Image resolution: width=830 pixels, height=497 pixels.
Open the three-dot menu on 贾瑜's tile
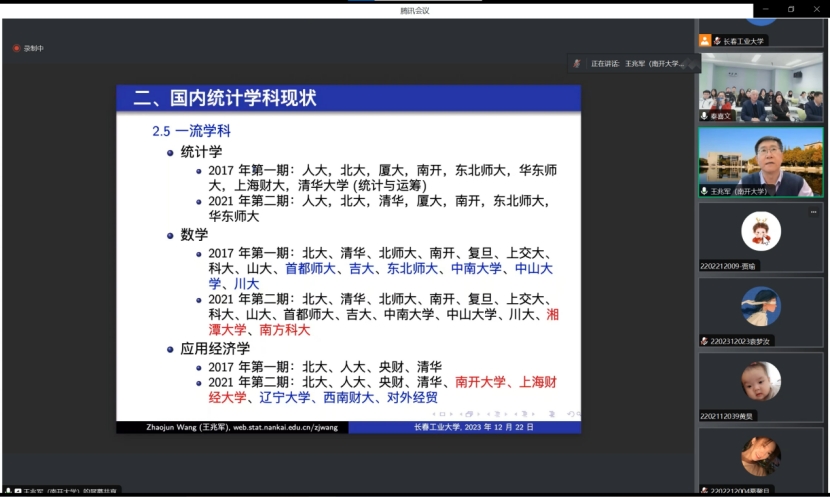[814, 212]
